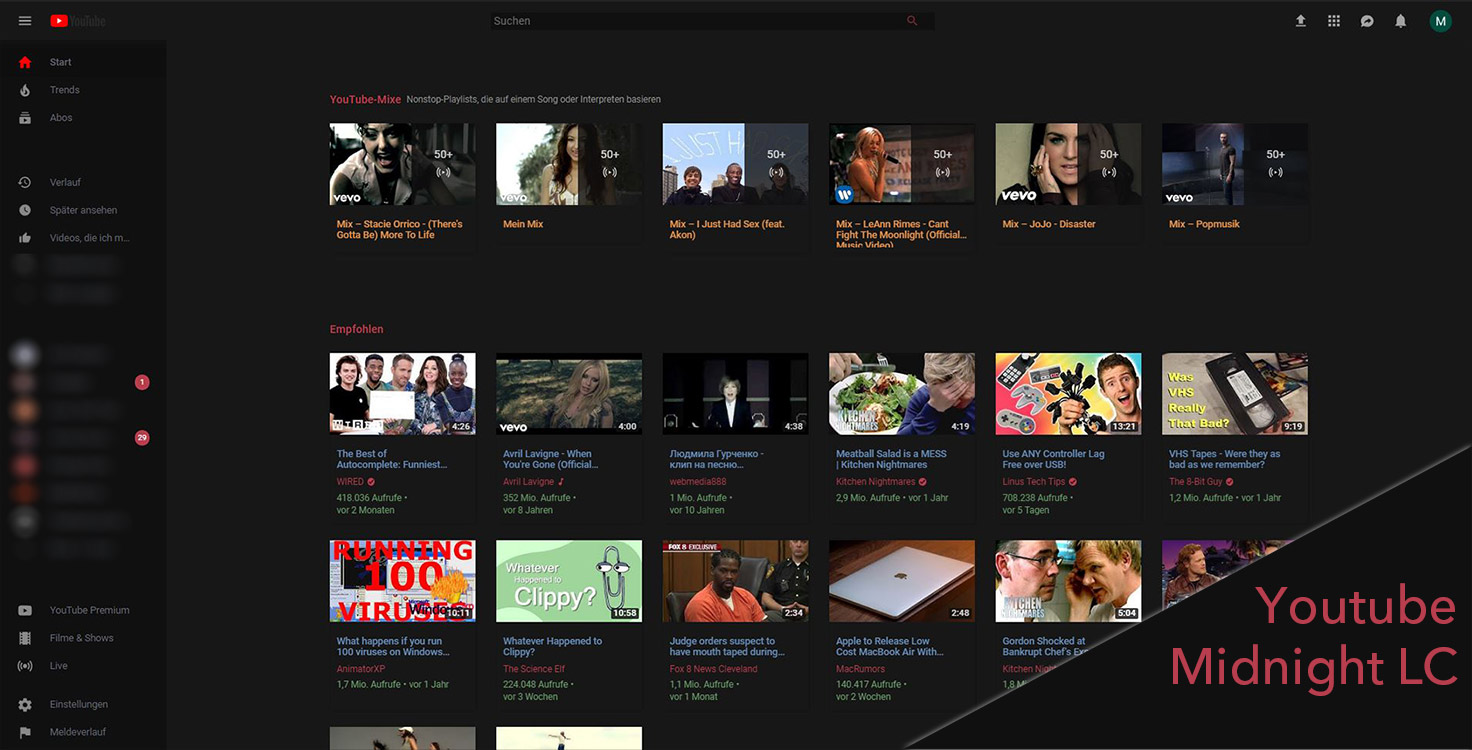1472x750 pixels.
Task: Open the Popmusik mix thumbnail
Action: pyautogui.click(x=1235, y=164)
